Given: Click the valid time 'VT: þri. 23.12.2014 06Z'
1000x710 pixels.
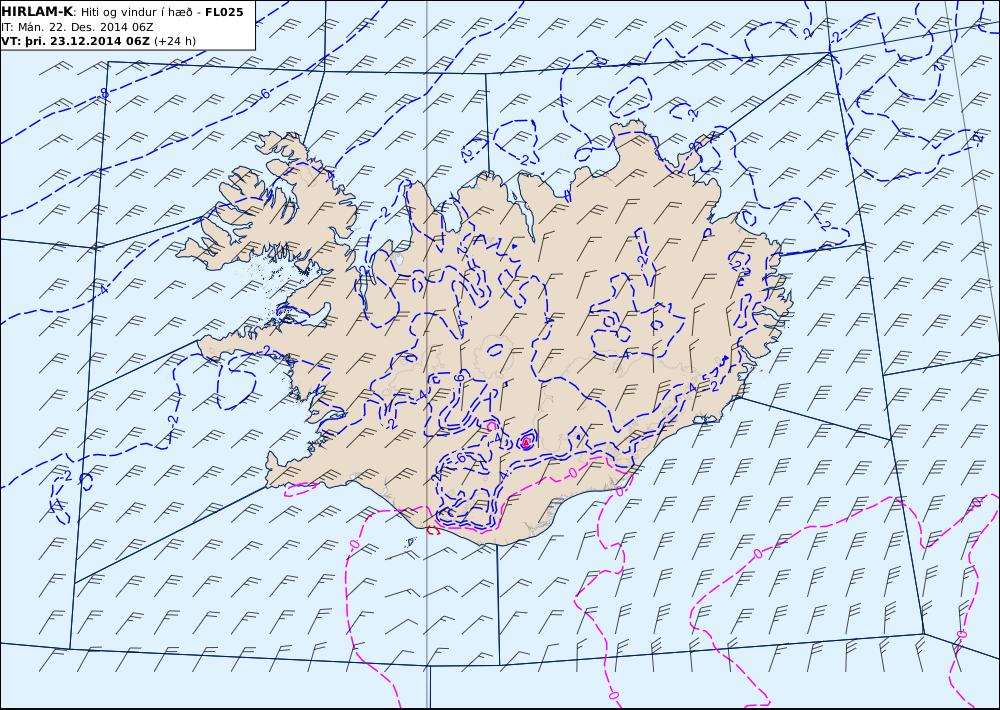Looking at the screenshot, I should (76, 41).
